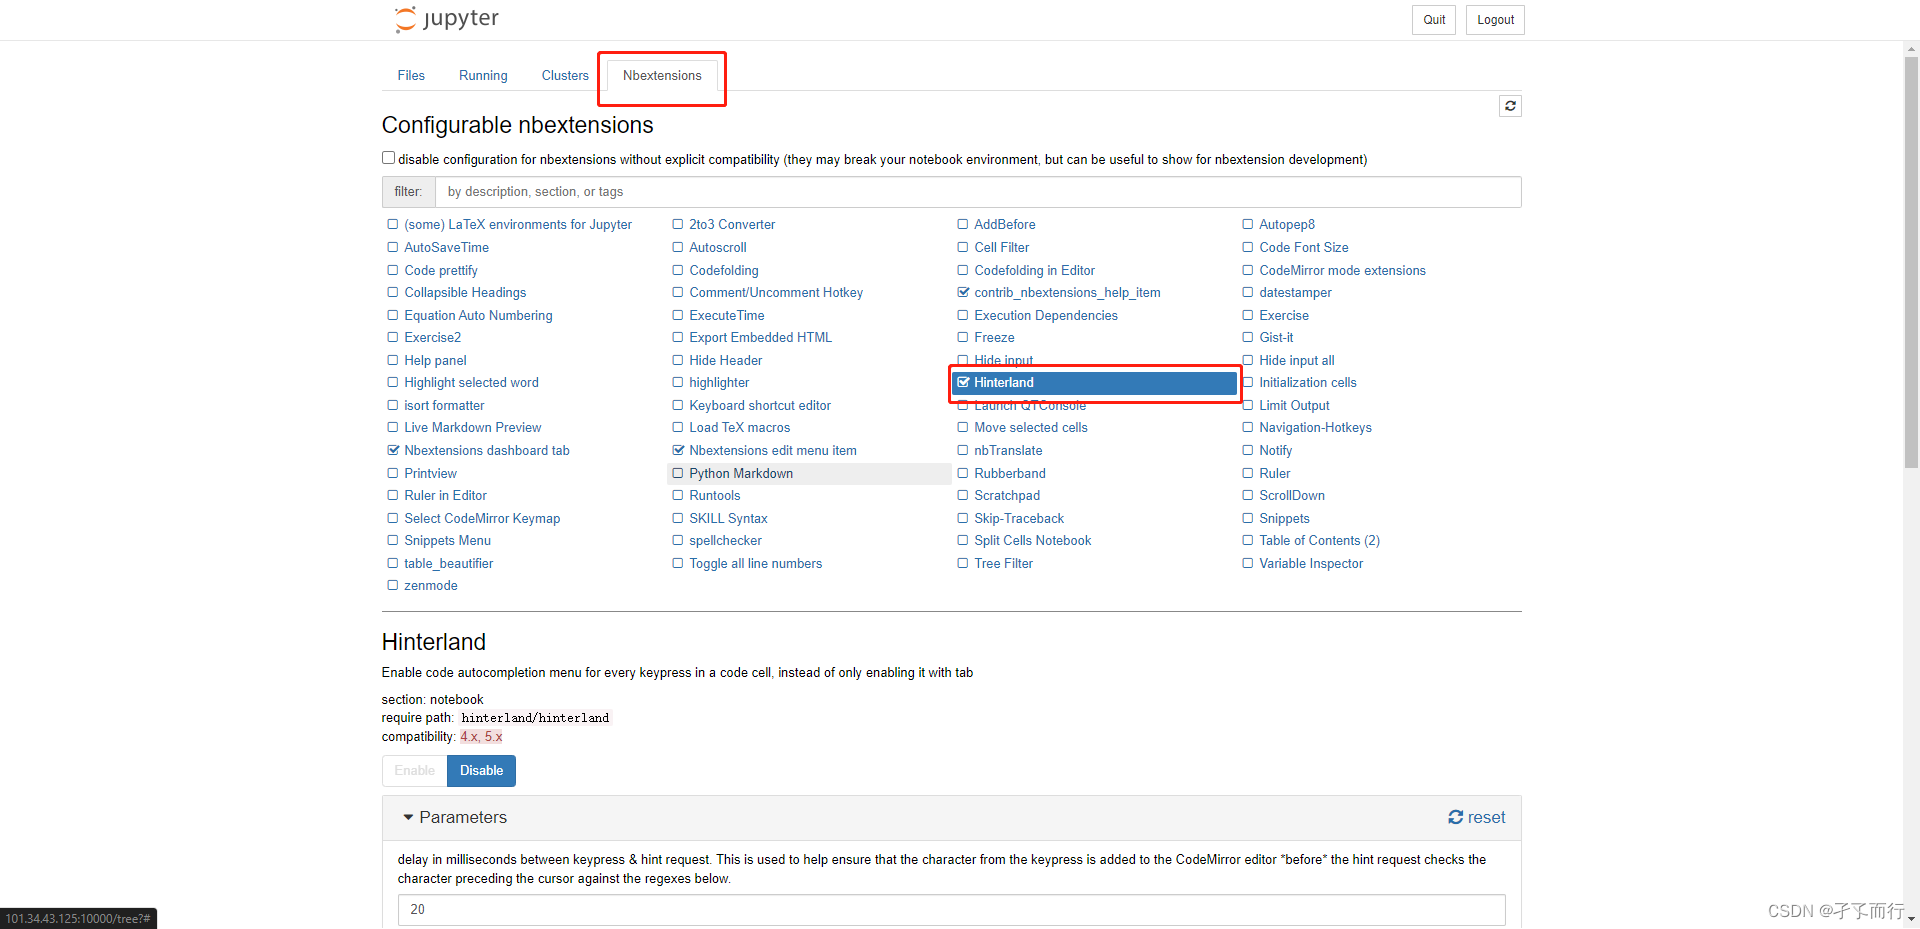
Task: Select the Hide Header extension
Action: coord(725,361)
